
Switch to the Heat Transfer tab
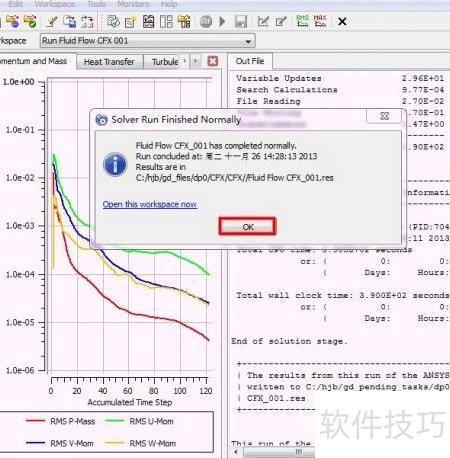109,62
